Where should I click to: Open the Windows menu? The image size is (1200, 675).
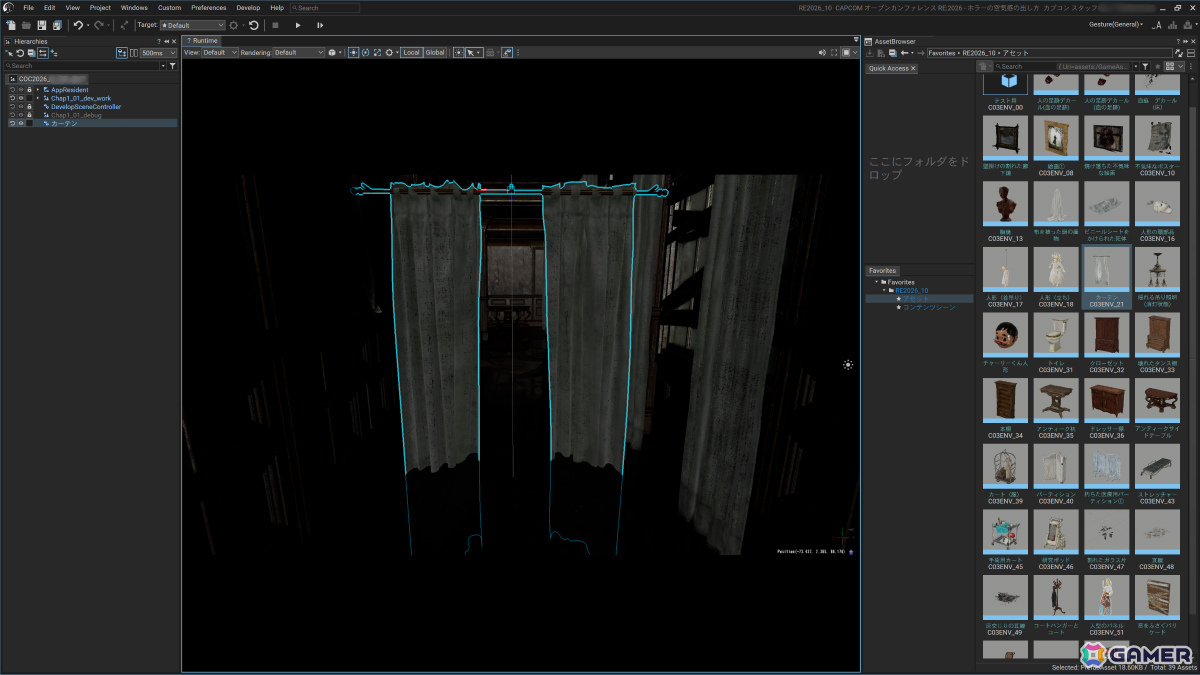(134, 8)
